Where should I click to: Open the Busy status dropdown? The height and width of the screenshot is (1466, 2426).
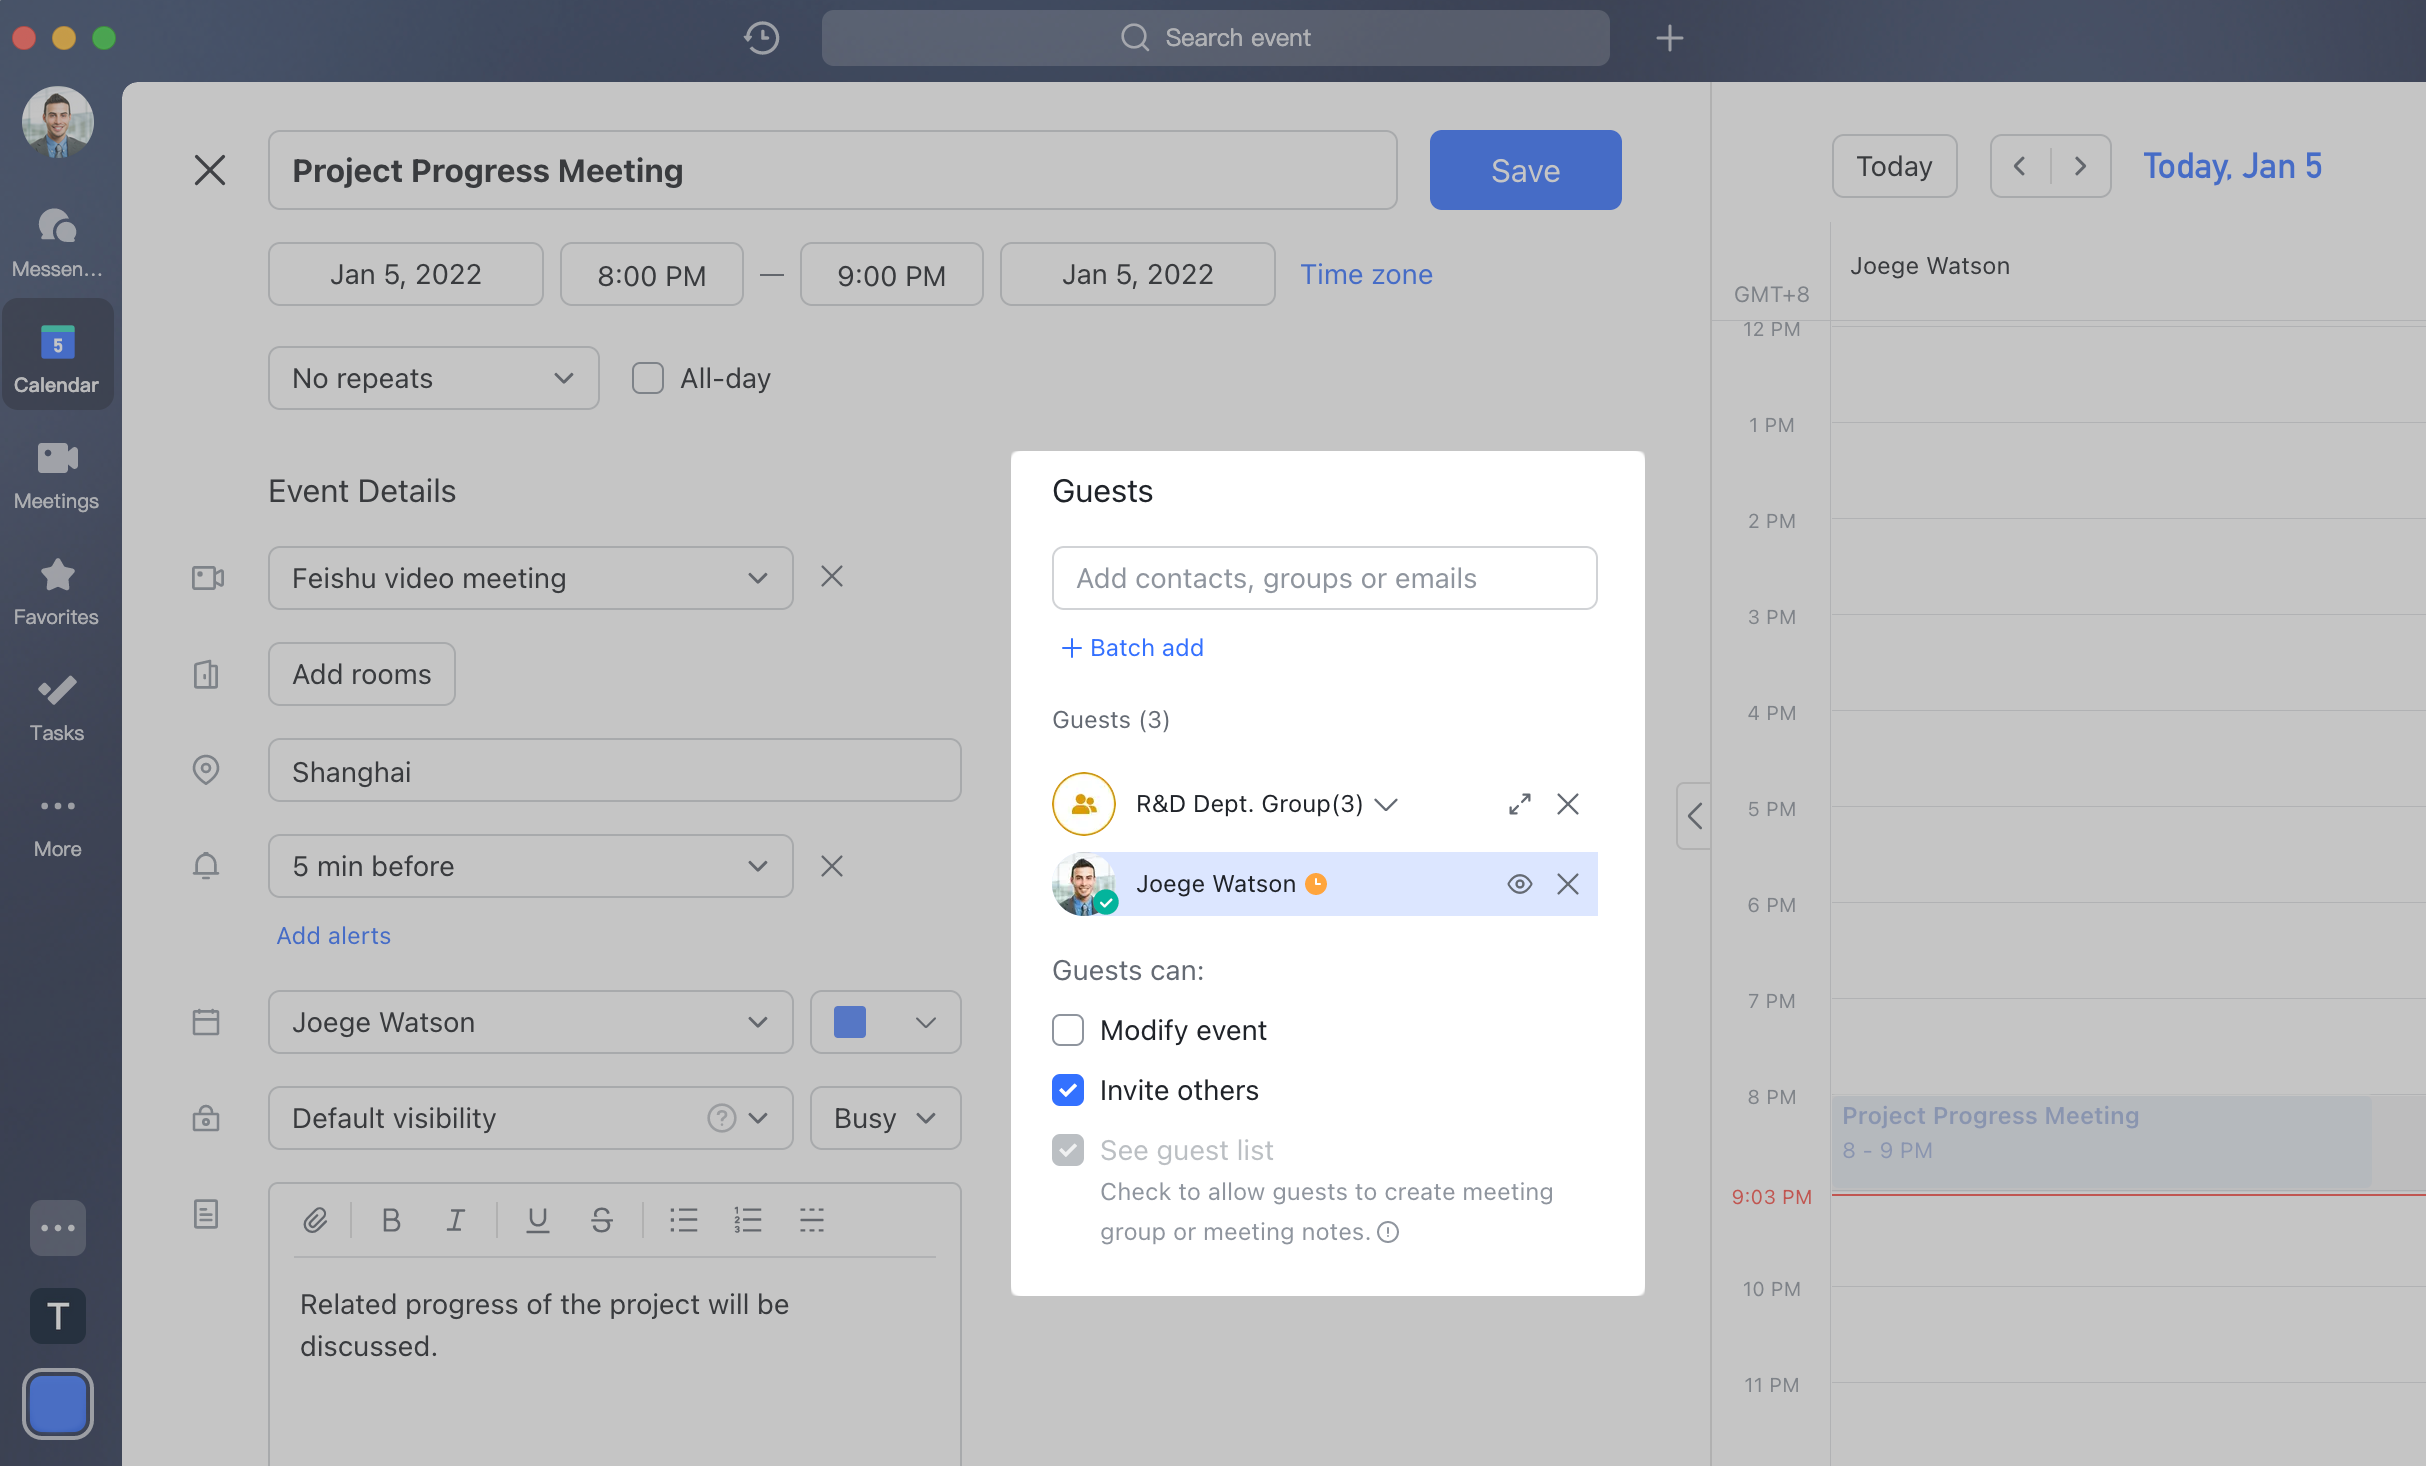884,1118
